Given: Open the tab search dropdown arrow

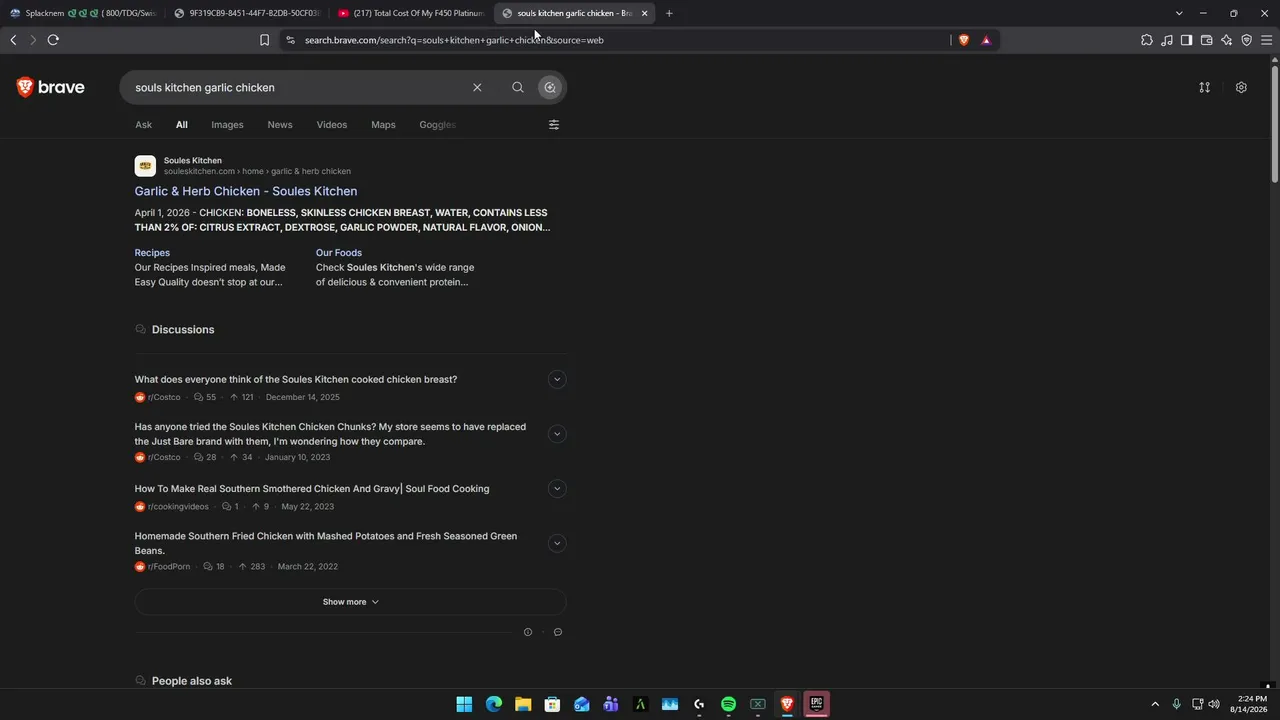Looking at the screenshot, I should tap(1179, 13).
